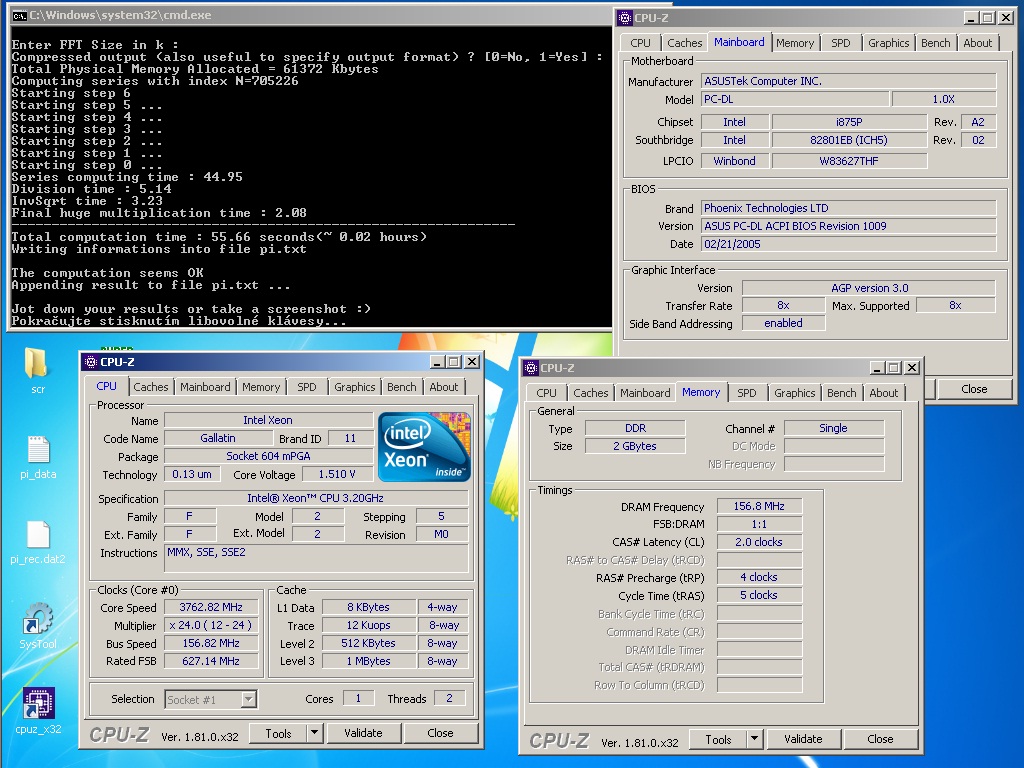1024x768 pixels.
Task: Click Close button in Mainboard window
Action: (974, 389)
